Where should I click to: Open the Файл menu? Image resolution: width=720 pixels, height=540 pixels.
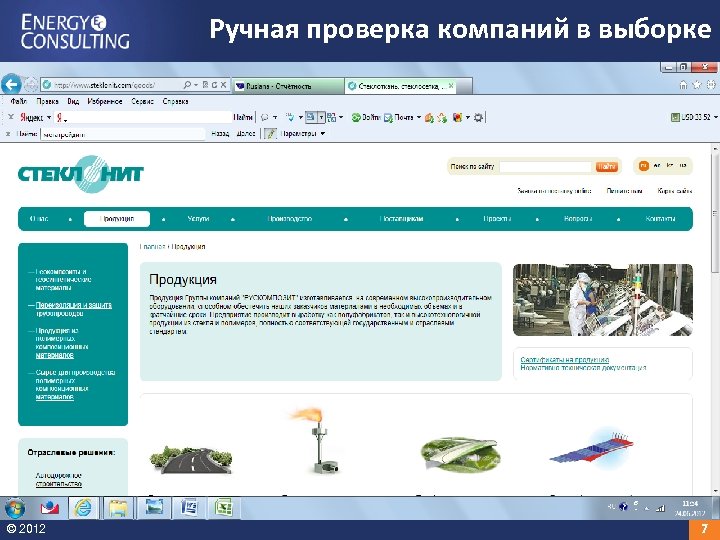point(18,101)
